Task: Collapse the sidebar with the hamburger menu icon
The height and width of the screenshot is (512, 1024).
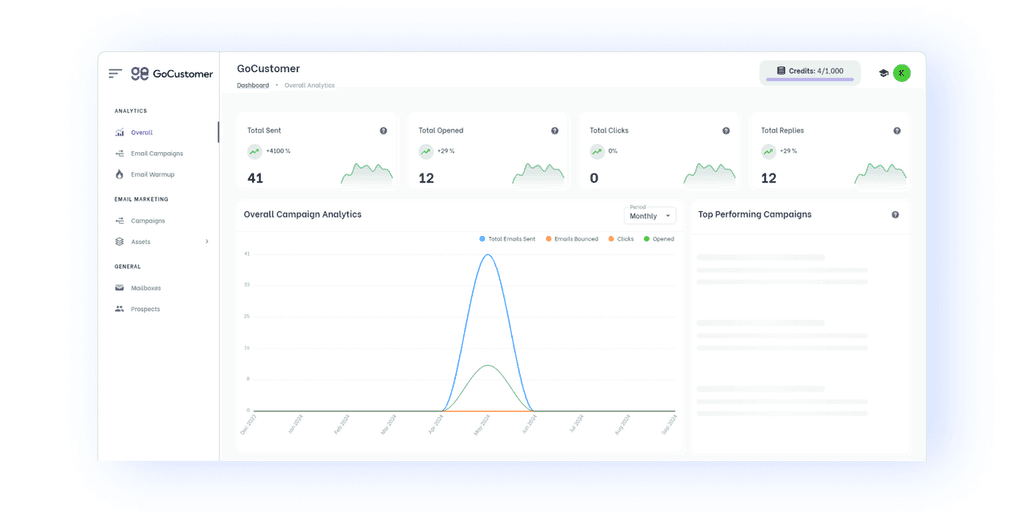Action: click(x=115, y=74)
